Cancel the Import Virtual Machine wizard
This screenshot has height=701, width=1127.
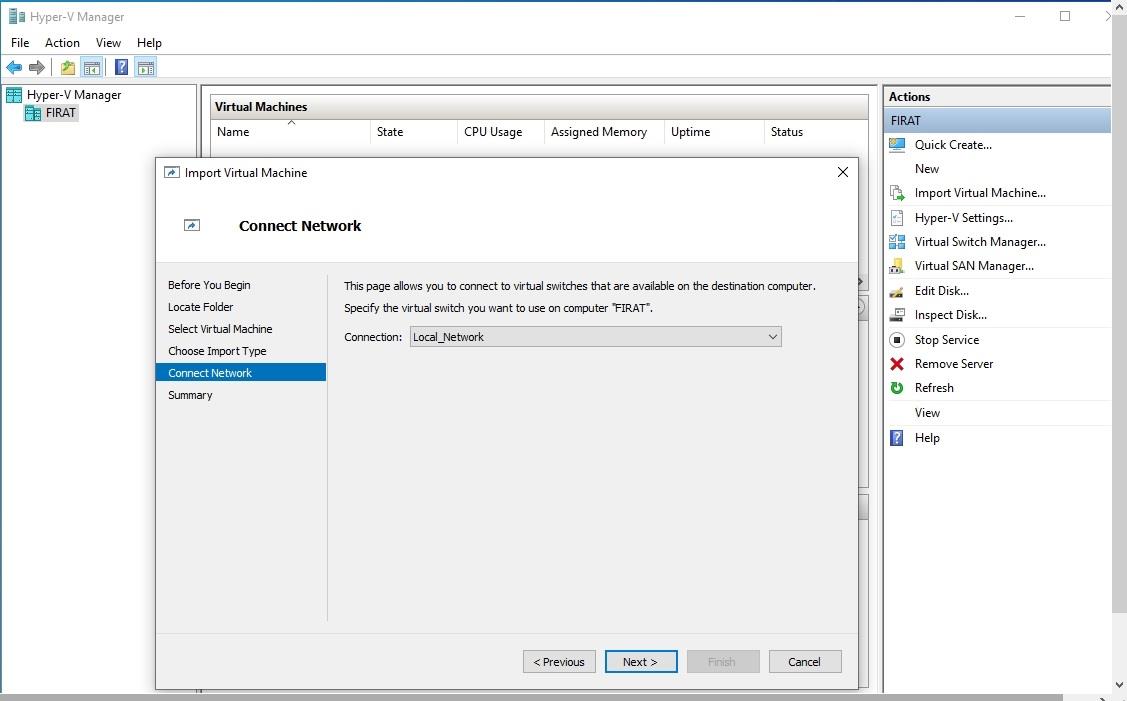(805, 662)
